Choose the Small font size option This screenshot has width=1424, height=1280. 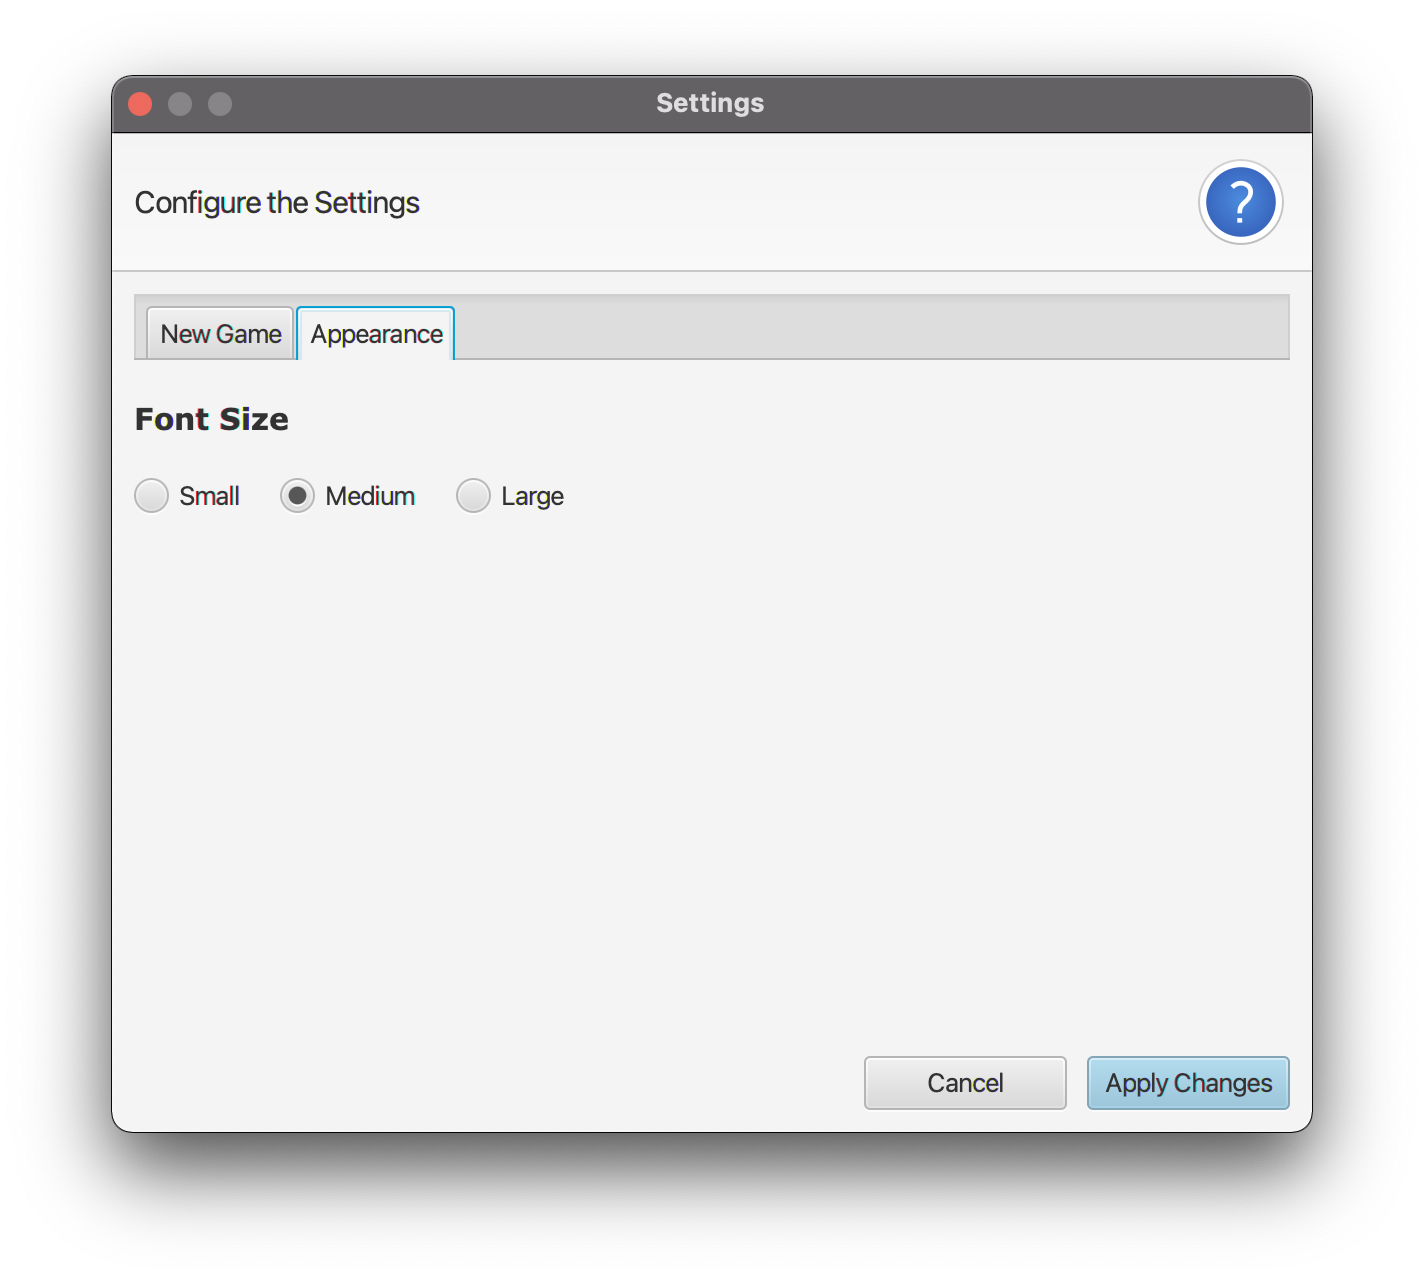point(151,495)
